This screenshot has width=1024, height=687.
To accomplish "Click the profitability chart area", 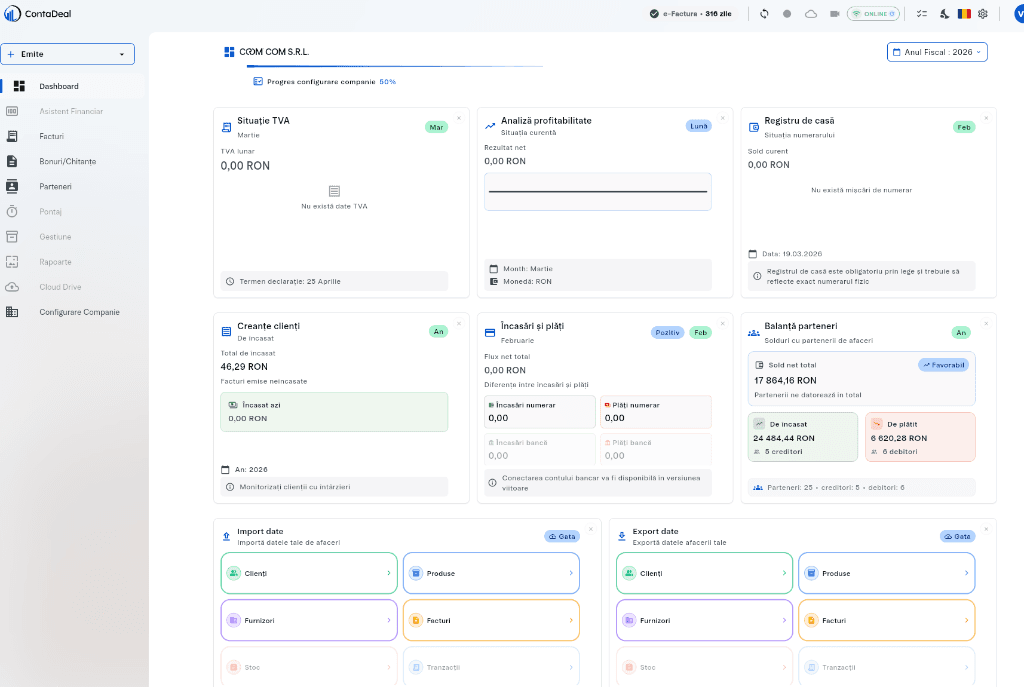I will pos(598,191).
